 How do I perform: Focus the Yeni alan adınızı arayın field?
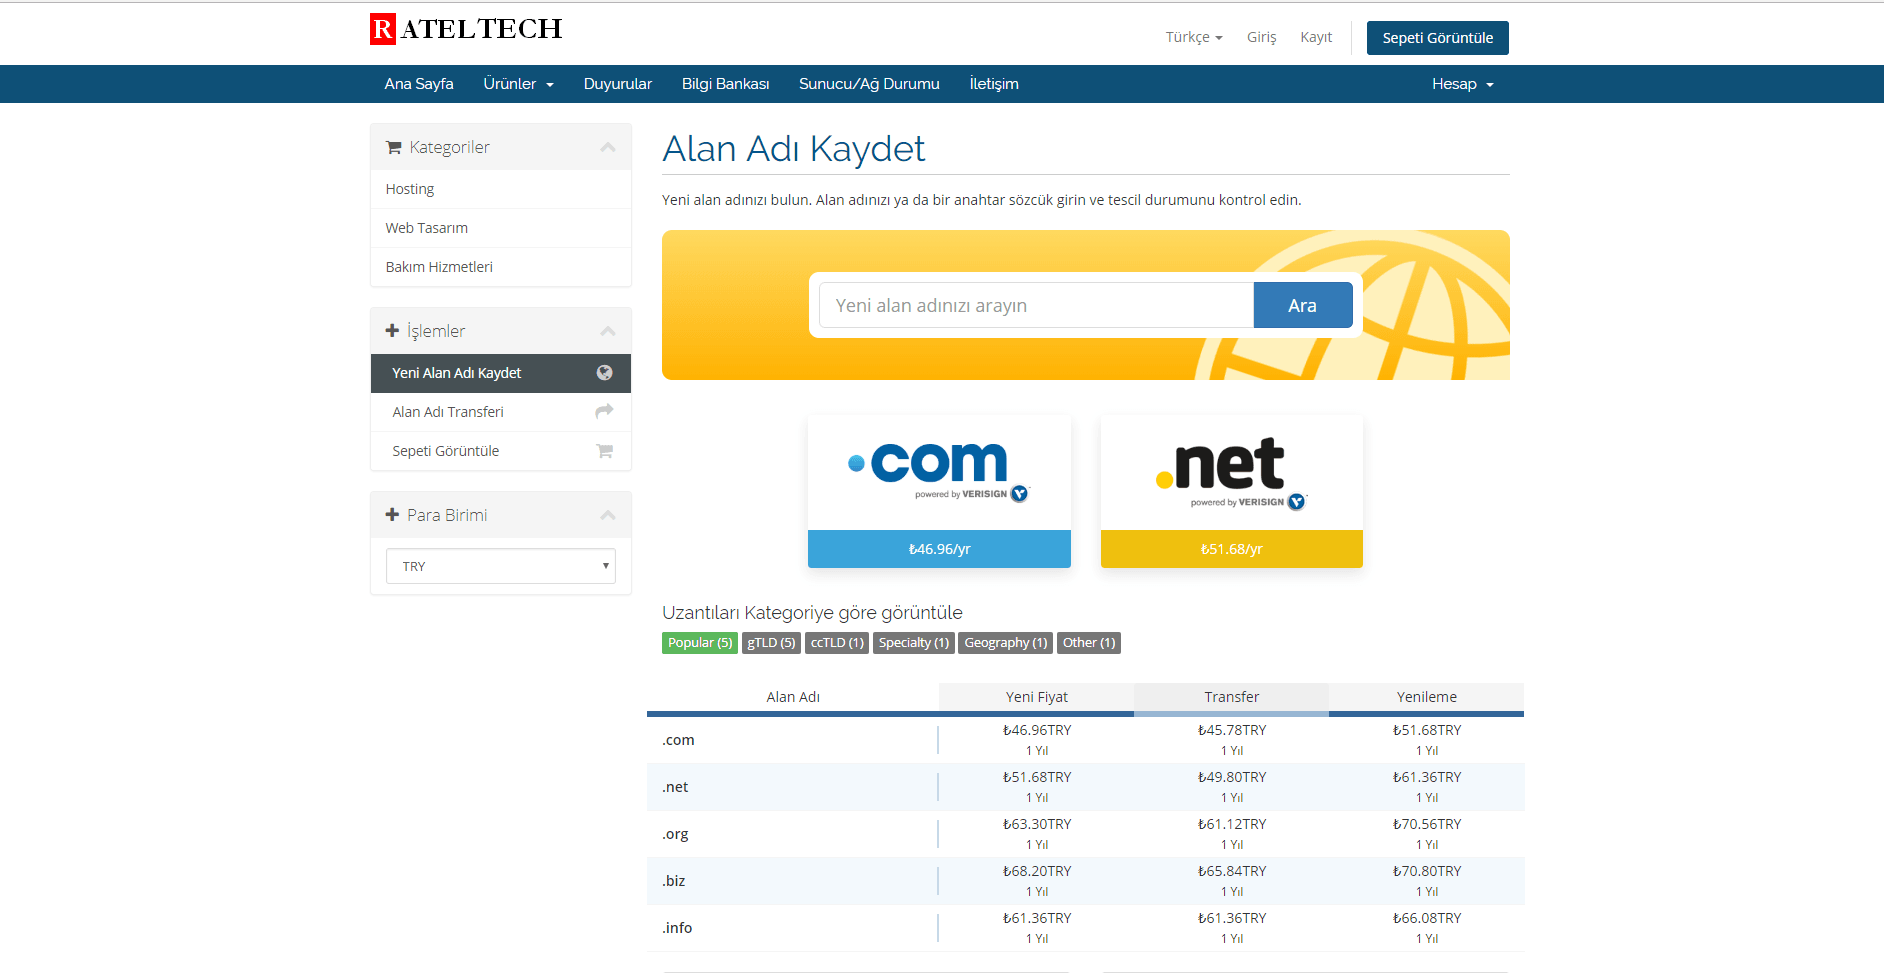(1036, 305)
